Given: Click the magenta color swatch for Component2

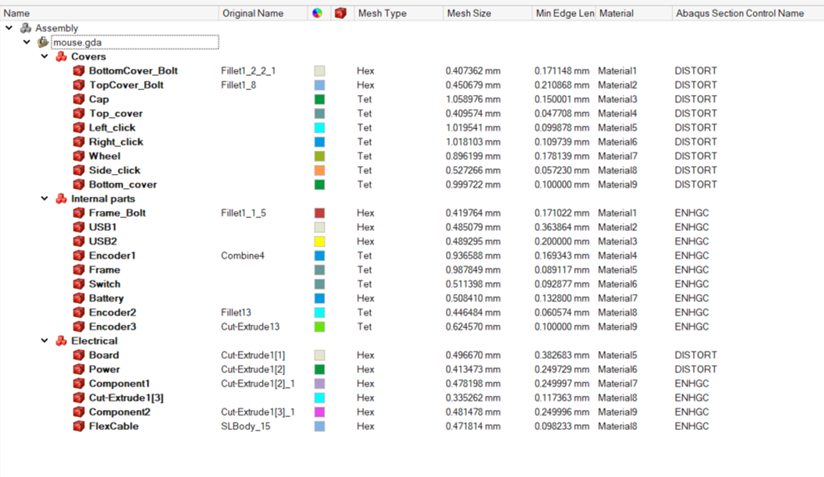Looking at the screenshot, I should pos(319,412).
